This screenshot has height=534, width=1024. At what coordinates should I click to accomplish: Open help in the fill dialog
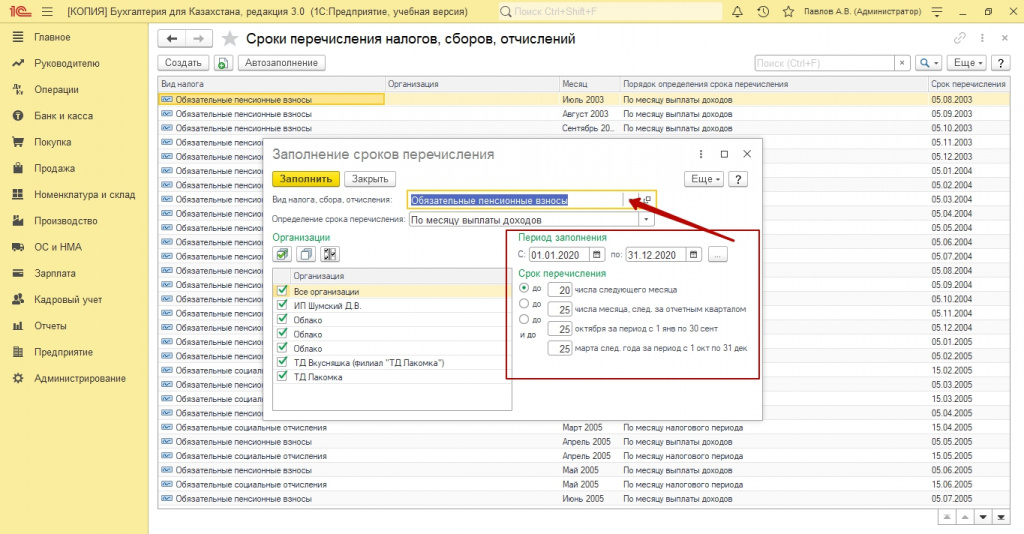738,179
